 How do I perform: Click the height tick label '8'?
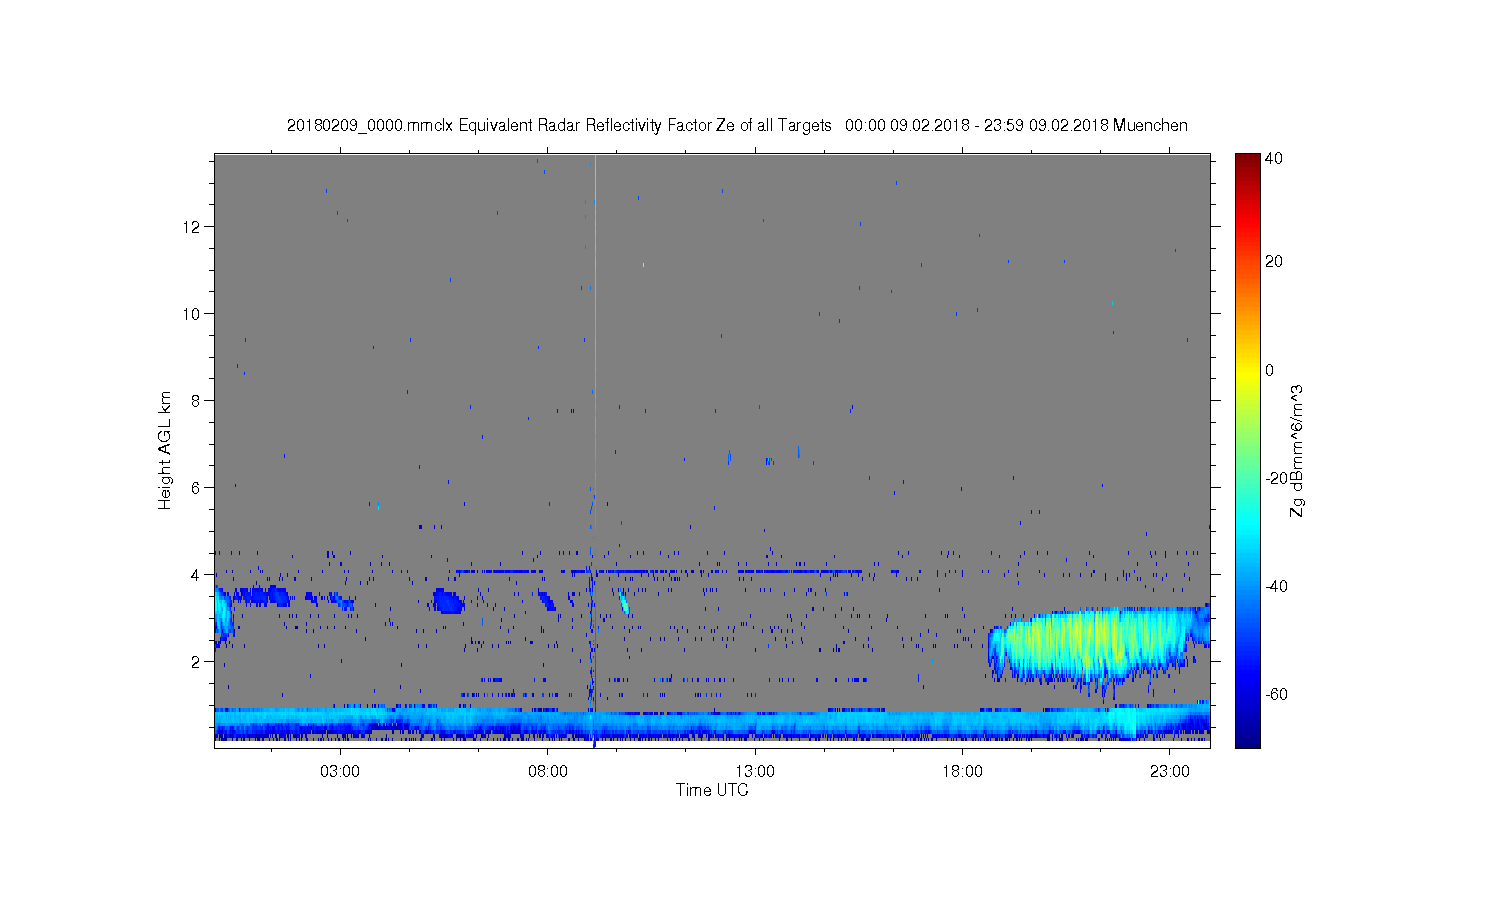tap(197, 401)
